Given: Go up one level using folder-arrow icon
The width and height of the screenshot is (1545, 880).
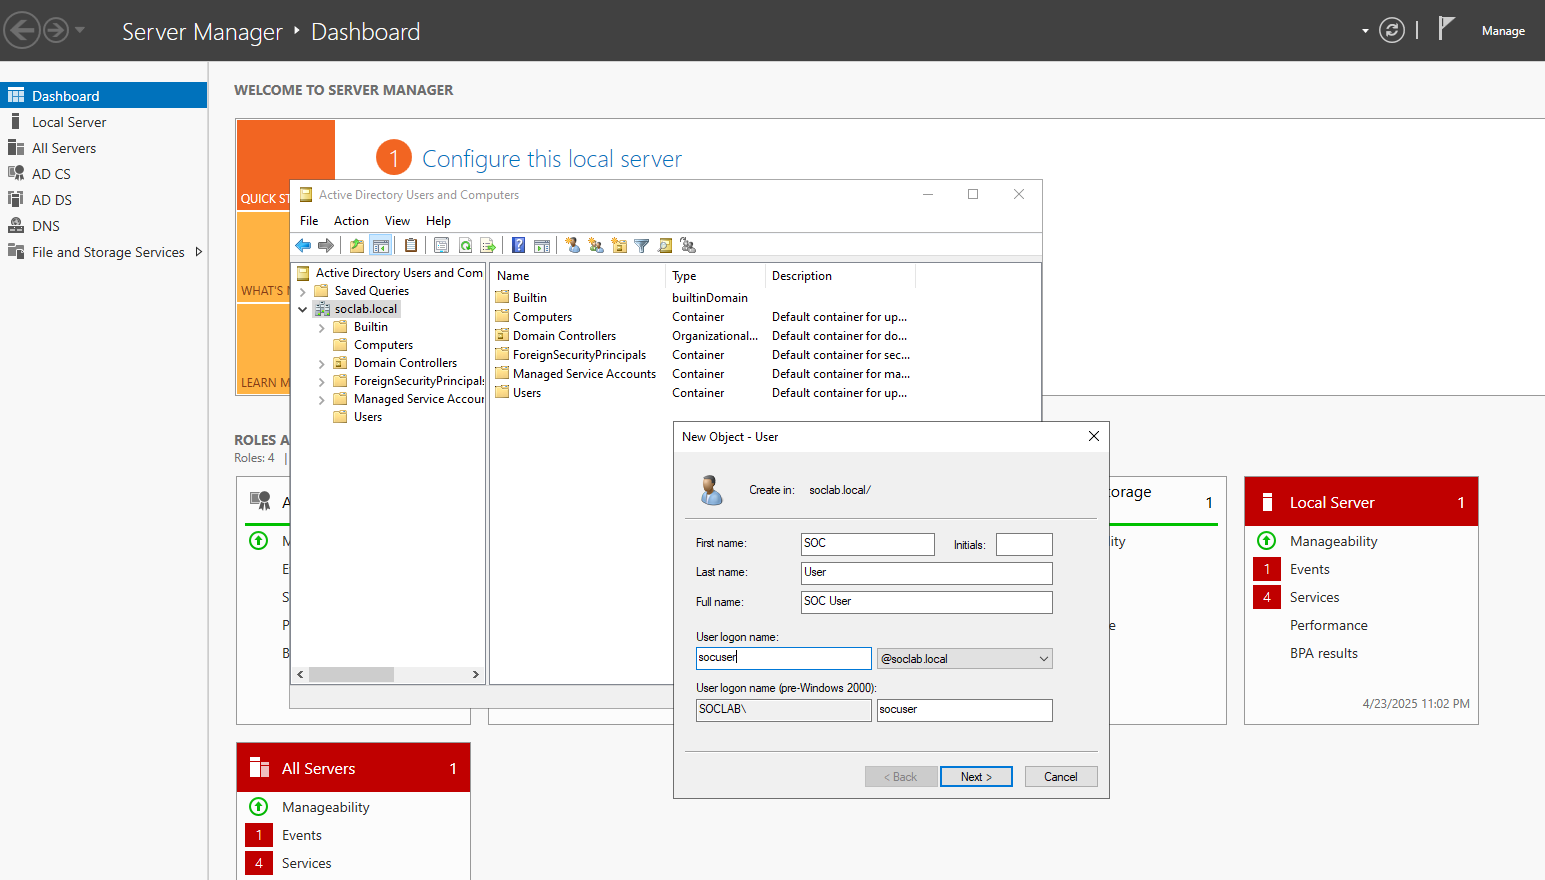Looking at the screenshot, I should tap(357, 245).
